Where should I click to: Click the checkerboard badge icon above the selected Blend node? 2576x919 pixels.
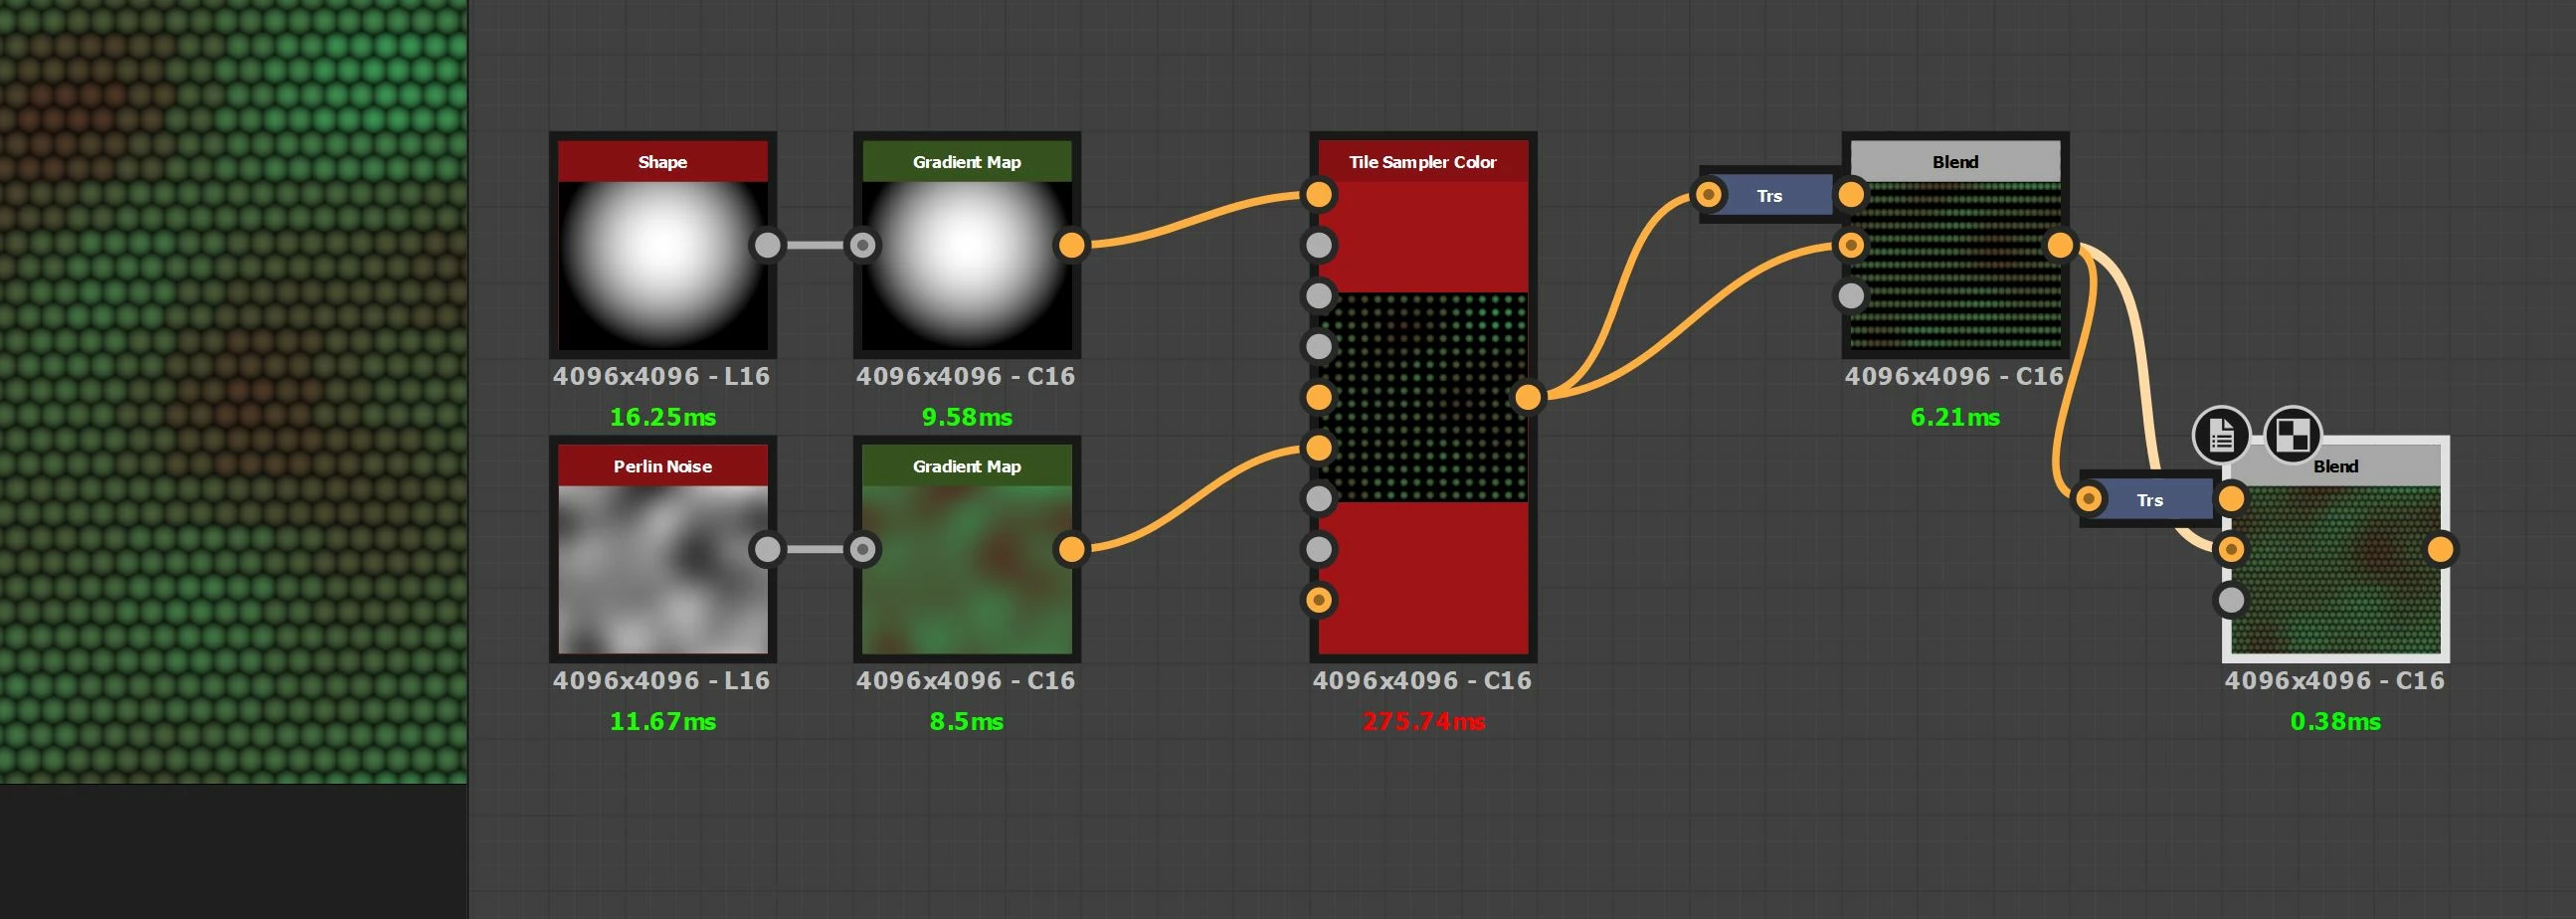click(2292, 435)
